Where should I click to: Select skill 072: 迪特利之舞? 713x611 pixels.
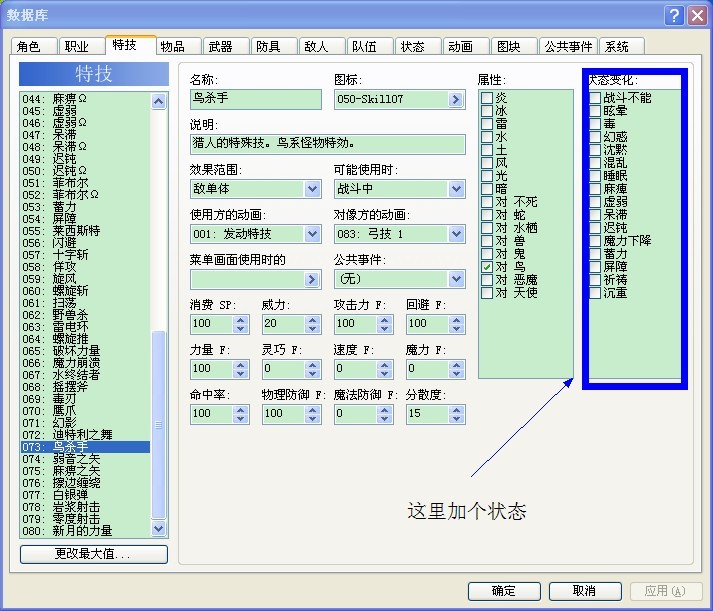pyautogui.click(x=85, y=435)
